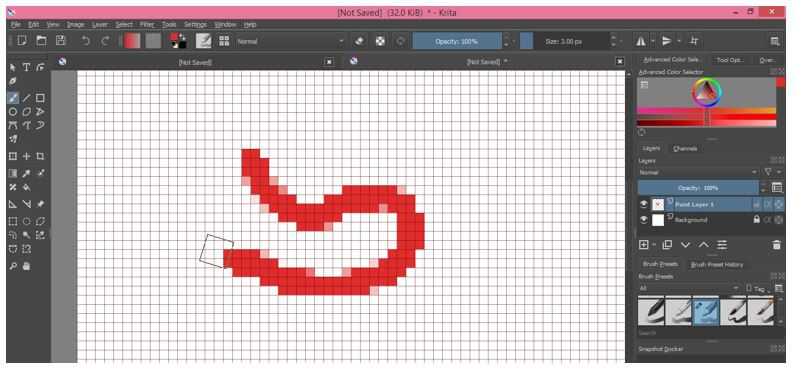Viewport: 797px width, 370px height.
Task: Create a new document from toolbar
Action: coord(22,41)
